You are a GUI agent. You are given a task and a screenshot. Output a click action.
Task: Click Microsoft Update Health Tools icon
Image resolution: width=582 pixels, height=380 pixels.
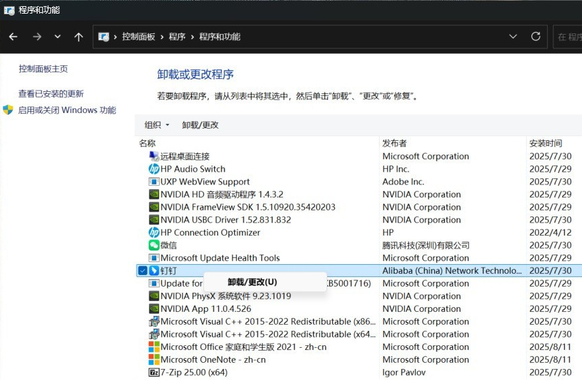coord(154,258)
